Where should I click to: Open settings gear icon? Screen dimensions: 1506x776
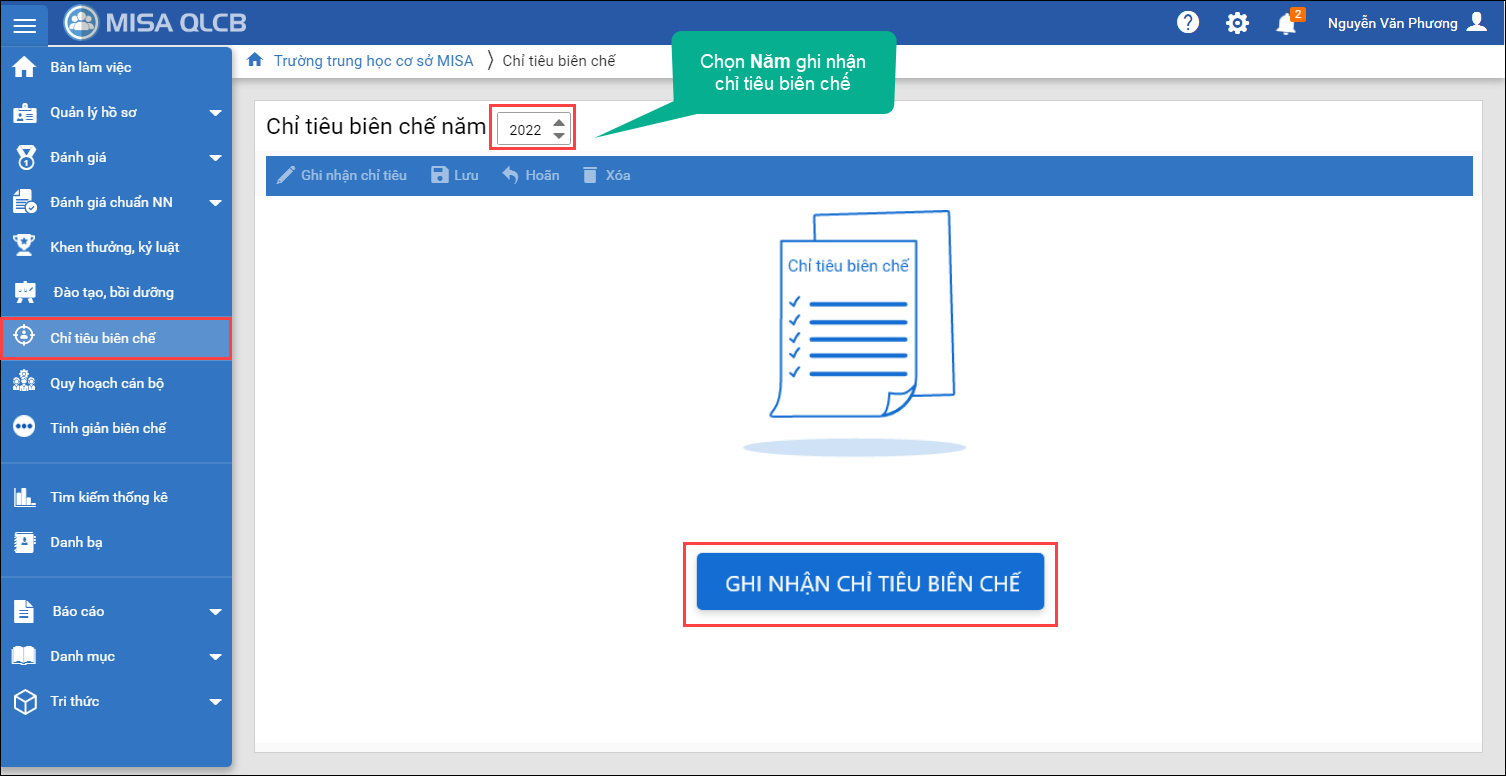pos(1237,23)
